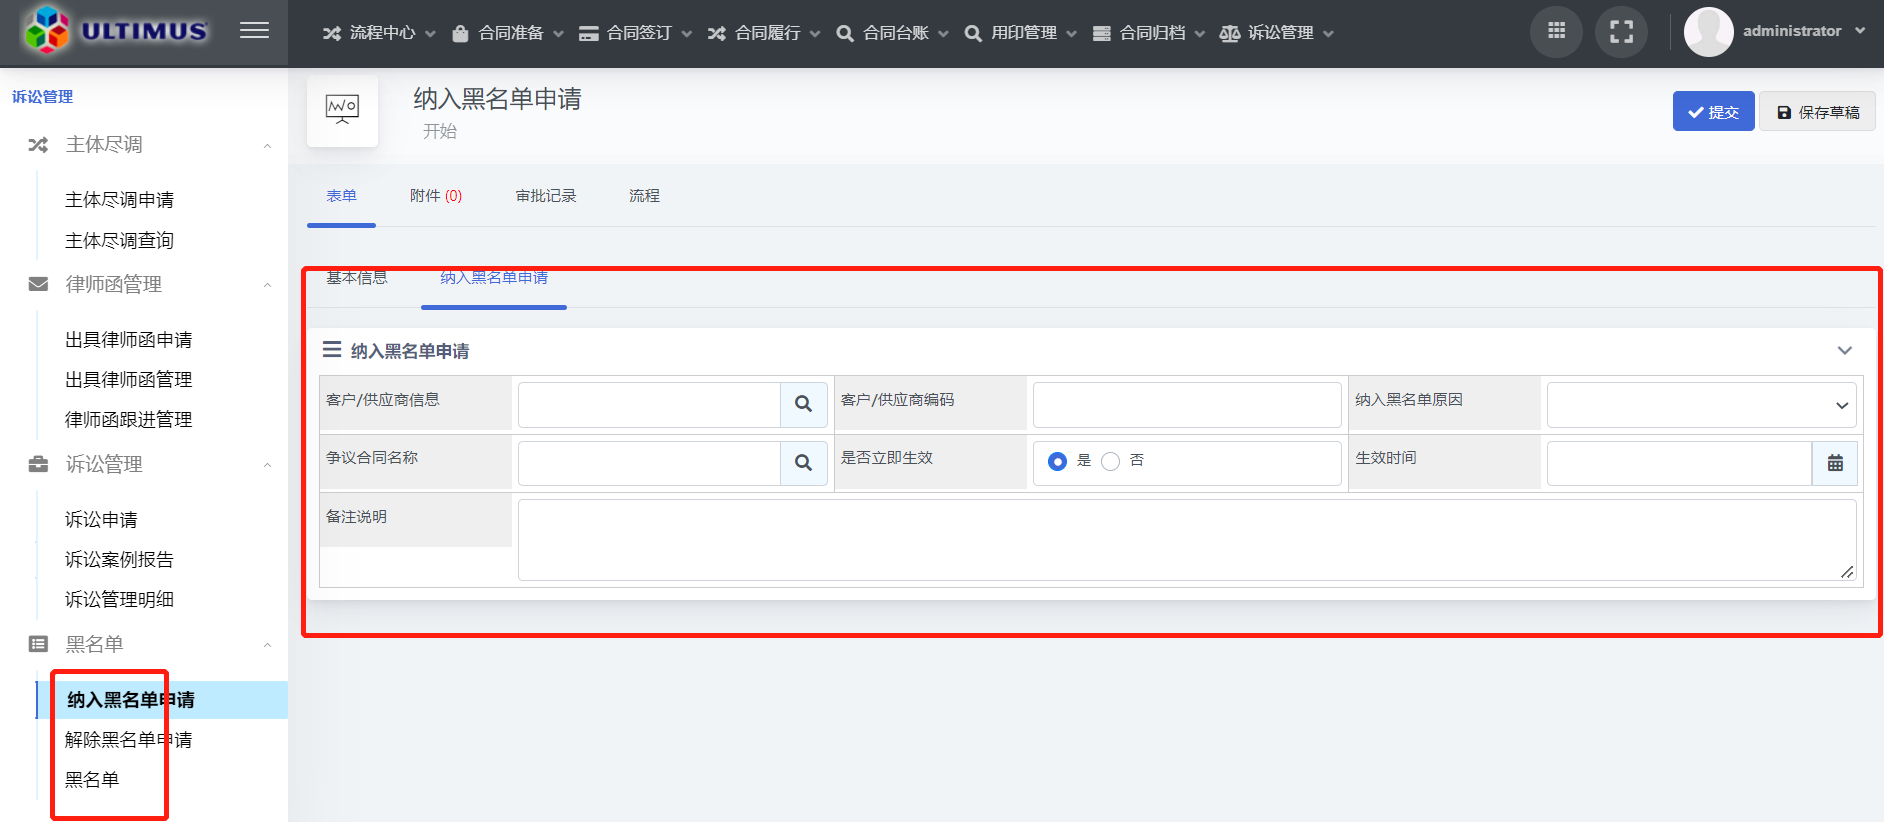Screen dimensions: 1884x822
Task: Collapse the 主体尽调 sidebar group chevron
Action: click(267, 146)
